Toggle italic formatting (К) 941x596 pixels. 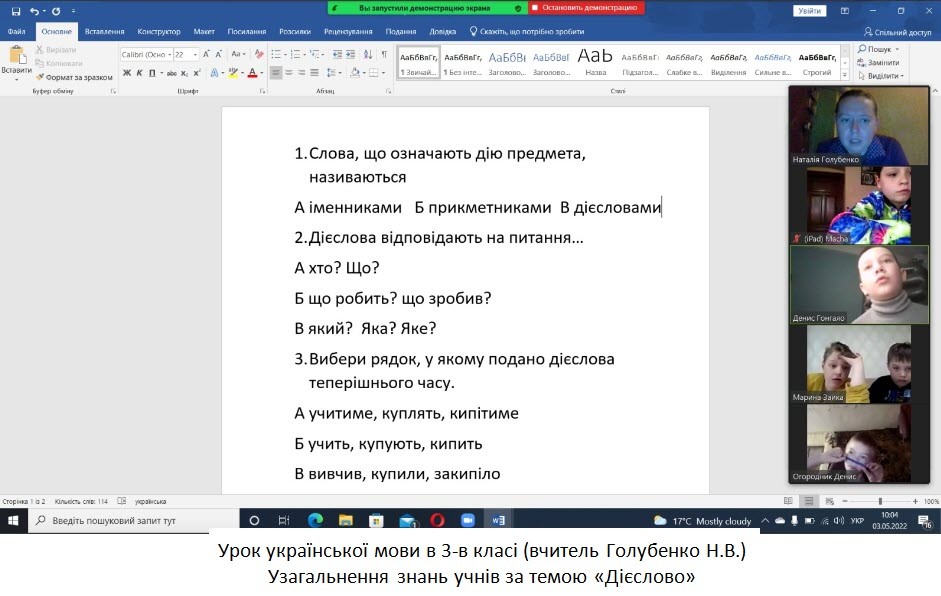pos(140,73)
